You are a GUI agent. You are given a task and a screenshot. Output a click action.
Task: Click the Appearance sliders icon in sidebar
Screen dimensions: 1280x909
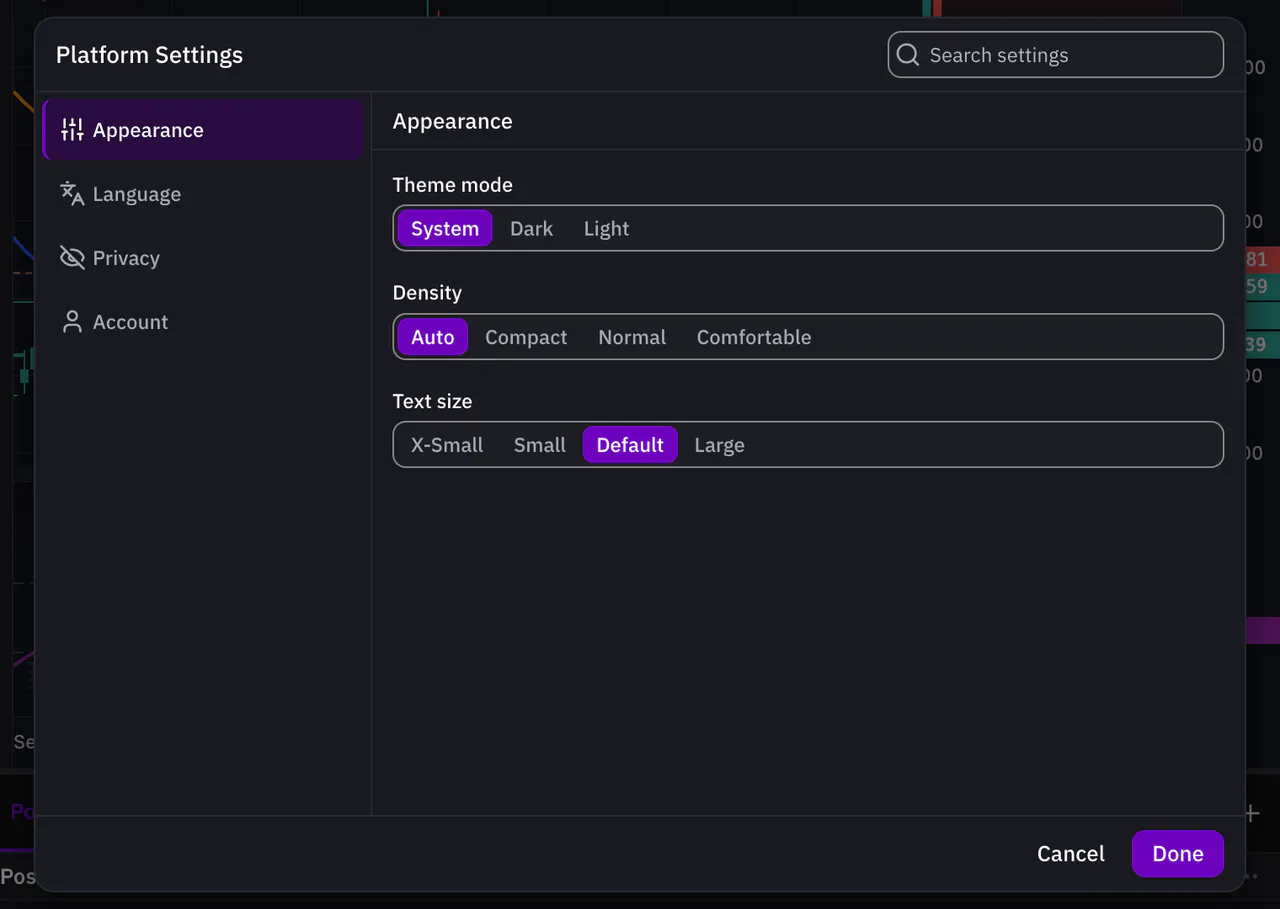(x=72, y=130)
